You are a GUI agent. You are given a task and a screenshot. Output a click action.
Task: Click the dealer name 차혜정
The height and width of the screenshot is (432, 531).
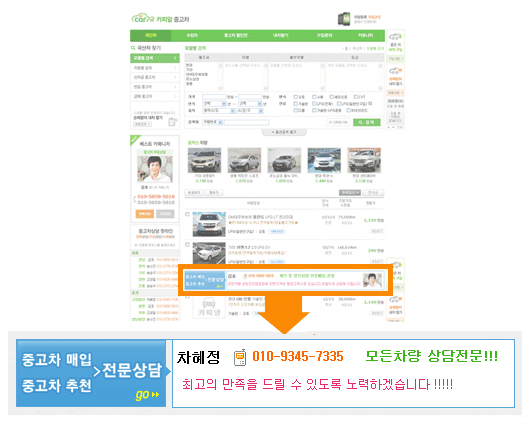pyautogui.click(x=198, y=357)
